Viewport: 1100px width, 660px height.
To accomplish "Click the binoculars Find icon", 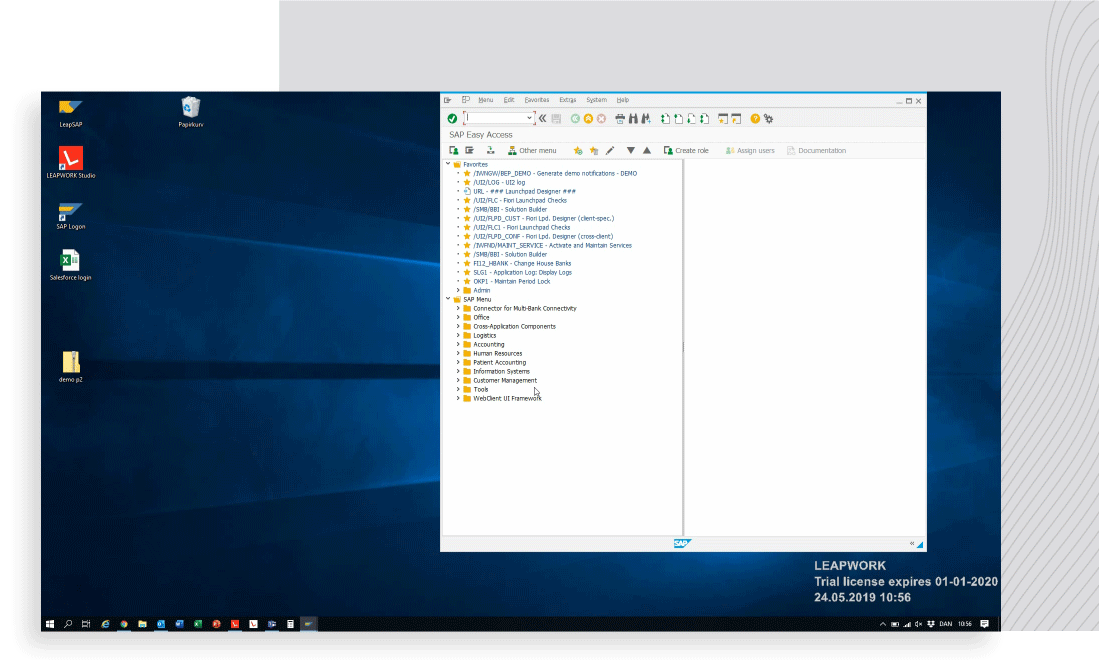I will coord(633,118).
